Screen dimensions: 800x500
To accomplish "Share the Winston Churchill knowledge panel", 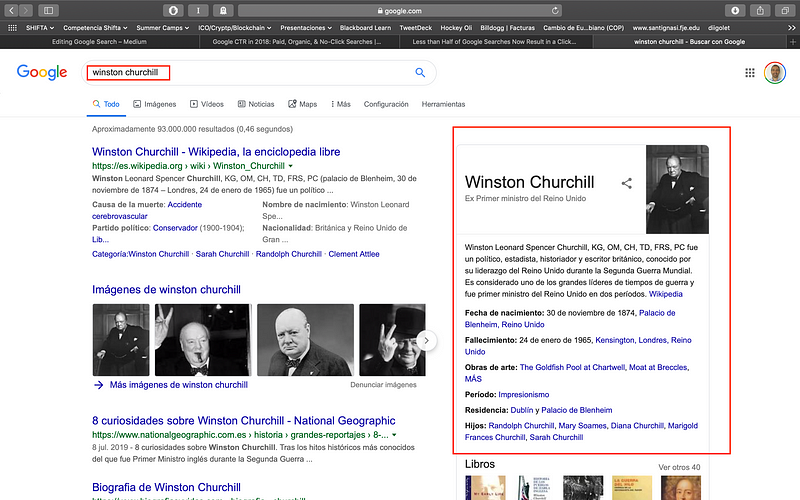I will [x=627, y=183].
